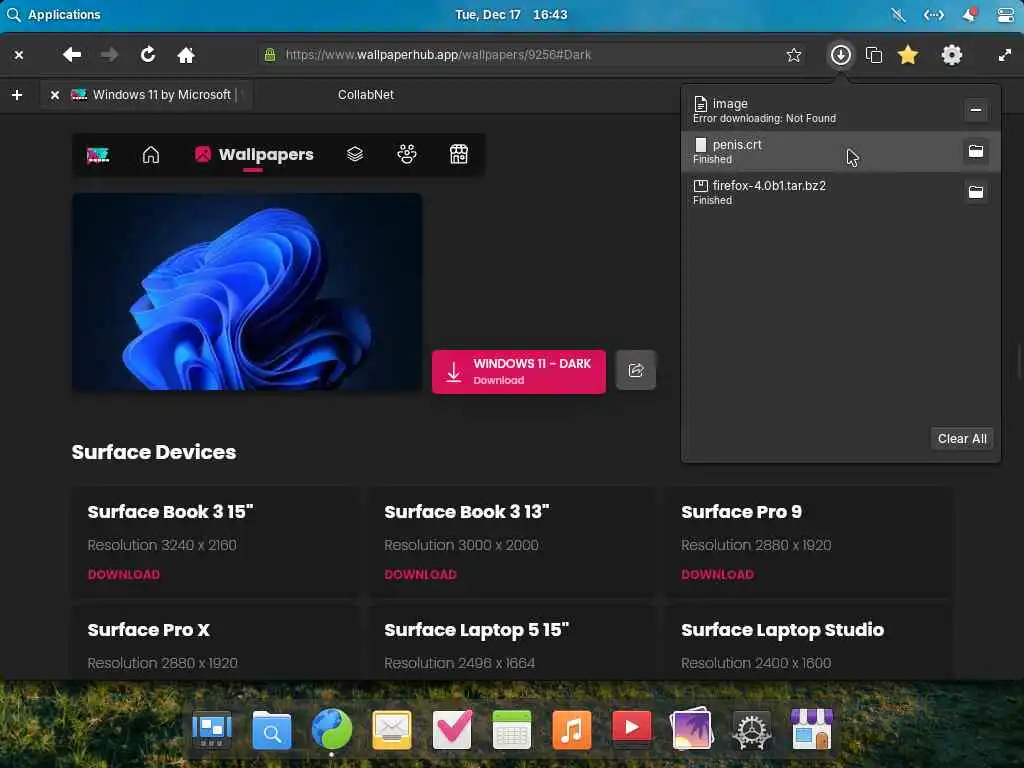Screen dimensions: 1024x768
Task: Click the Surface Laptop 5 15" card title
Action: click(x=477, y=630)
